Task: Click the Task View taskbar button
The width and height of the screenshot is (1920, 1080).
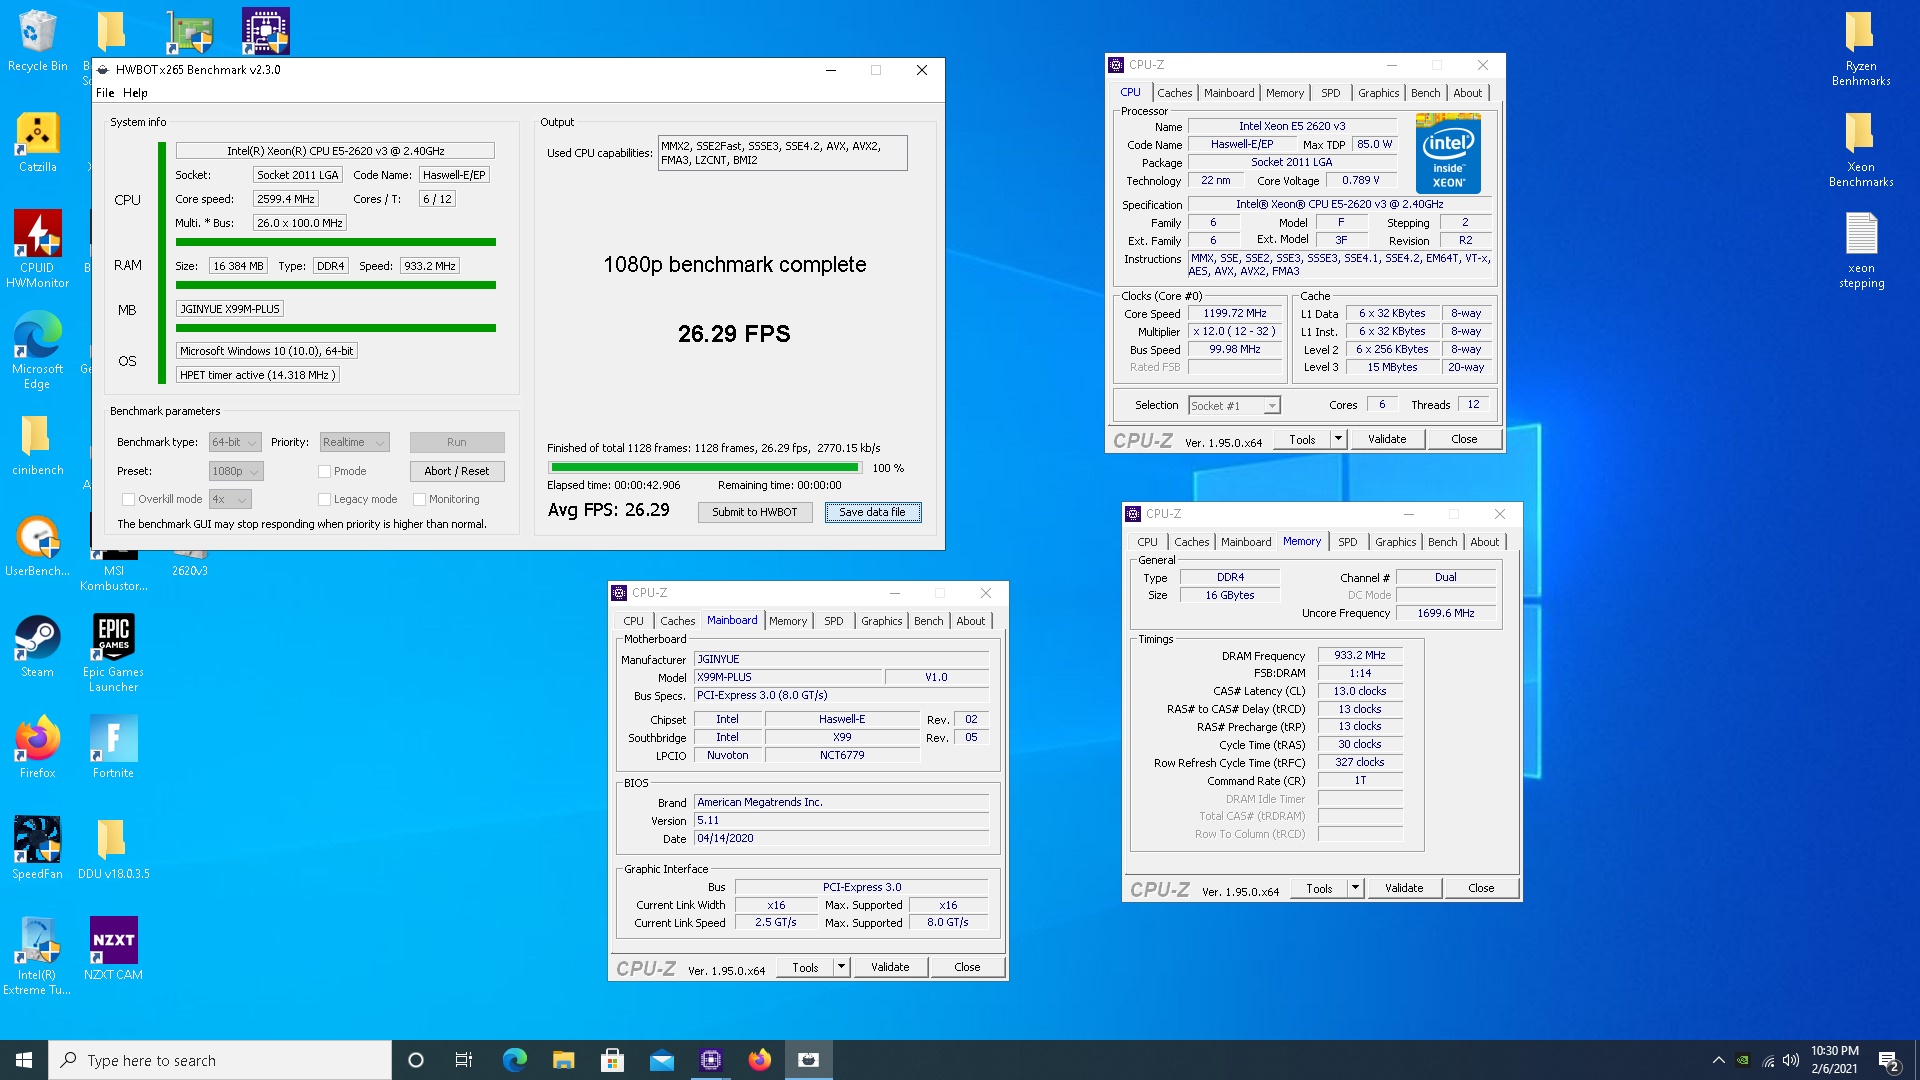Action: [464, 1060]
